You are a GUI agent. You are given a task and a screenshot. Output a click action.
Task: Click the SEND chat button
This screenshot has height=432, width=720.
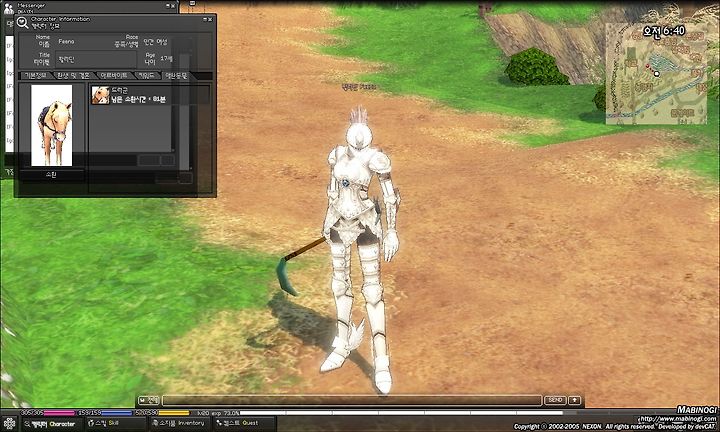(x=555, y=400)
